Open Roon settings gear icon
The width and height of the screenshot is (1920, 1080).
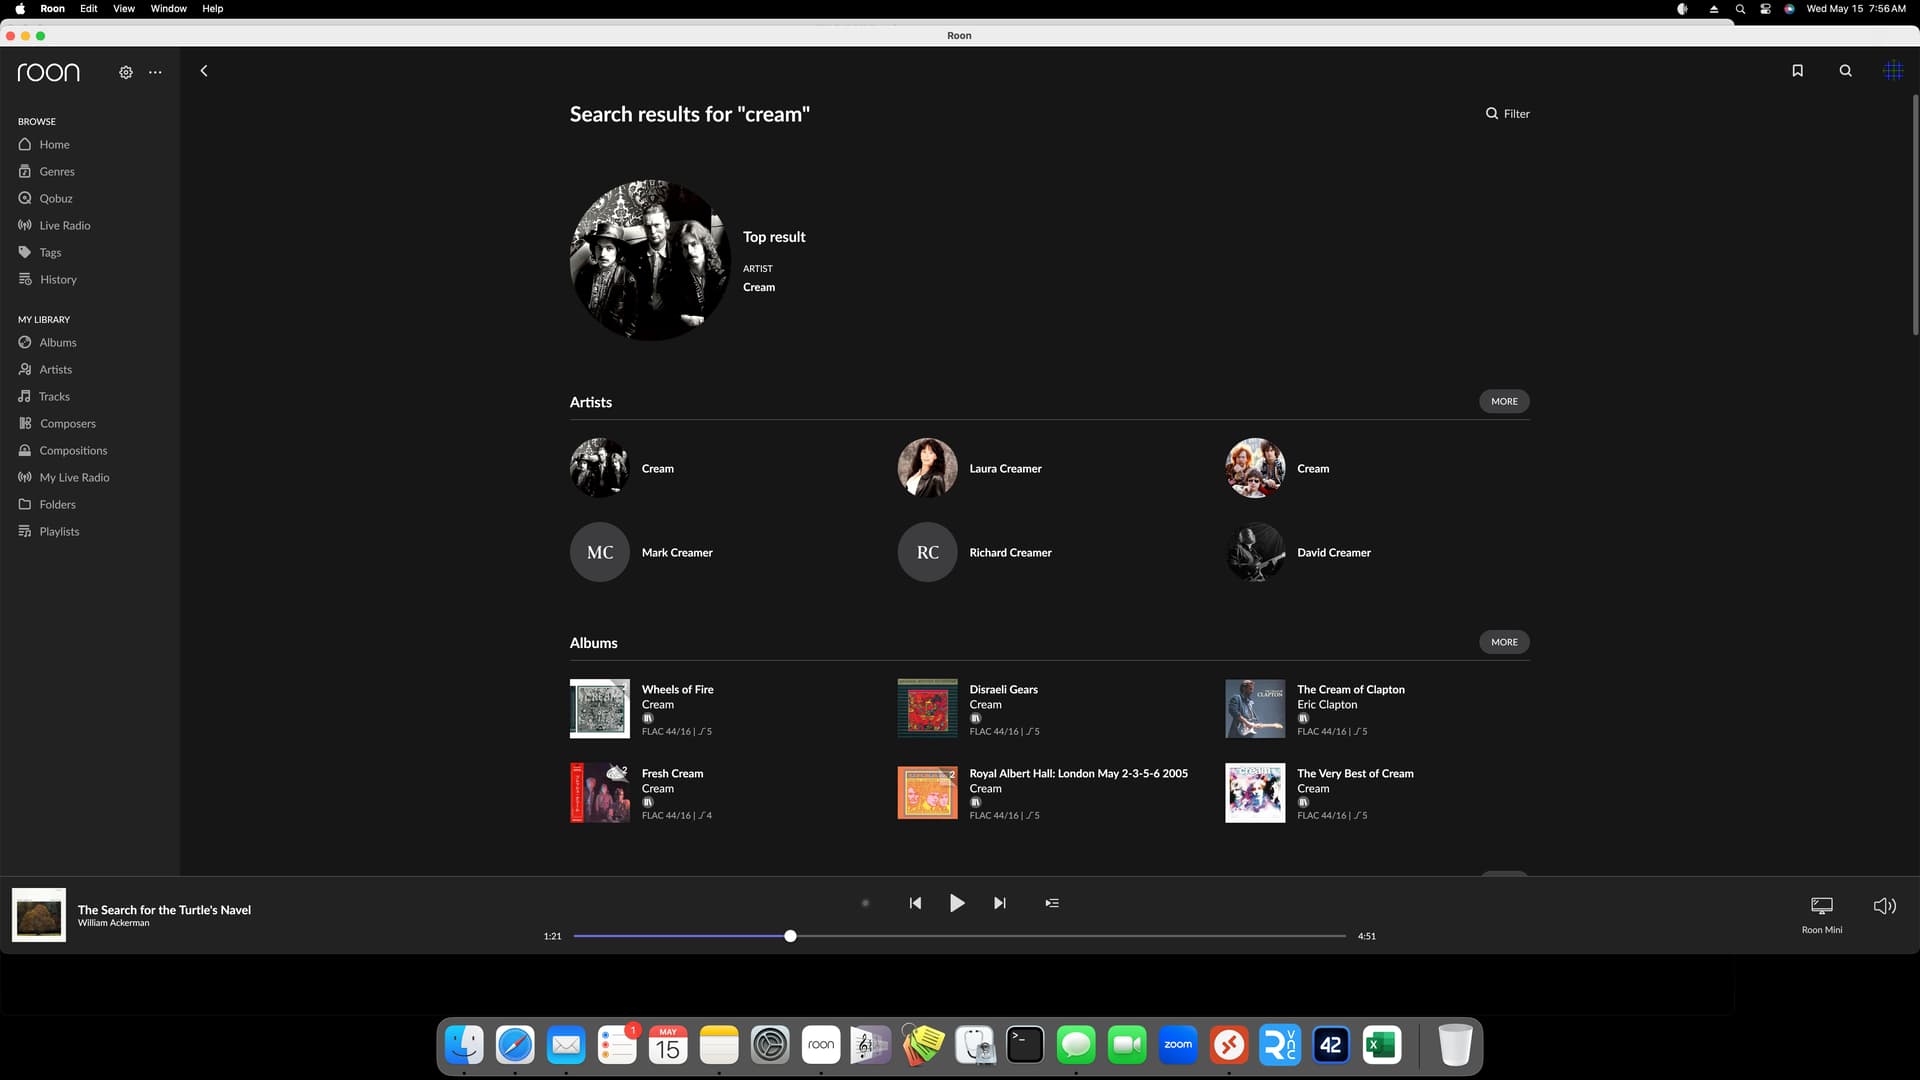coord(126,72)
